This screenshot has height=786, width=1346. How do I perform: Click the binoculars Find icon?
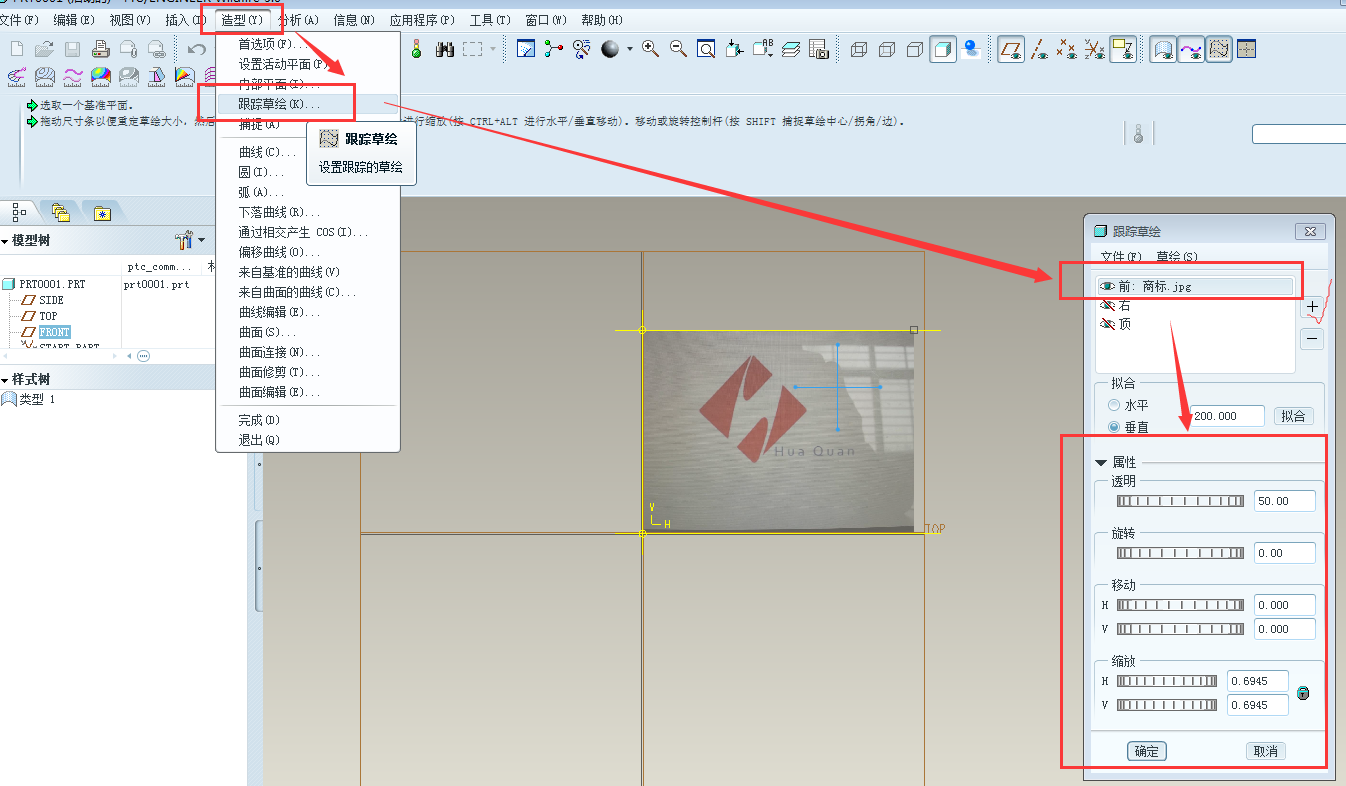point(445,49)
